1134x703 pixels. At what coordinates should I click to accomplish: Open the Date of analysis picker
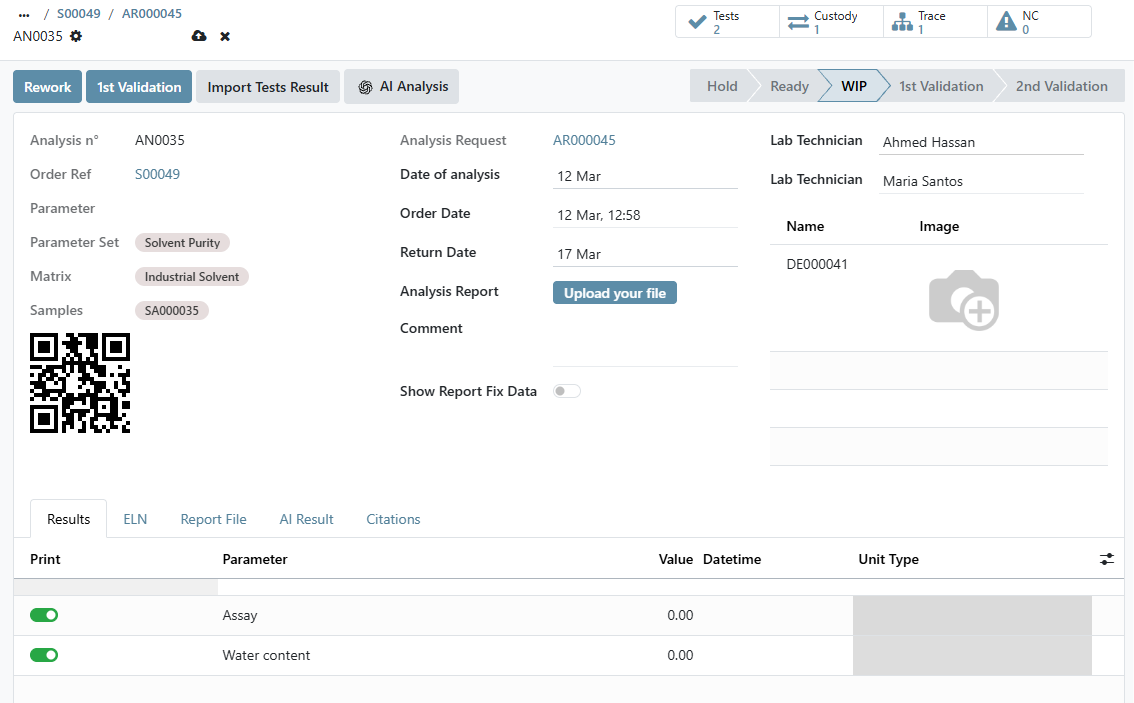click(644, 176)
